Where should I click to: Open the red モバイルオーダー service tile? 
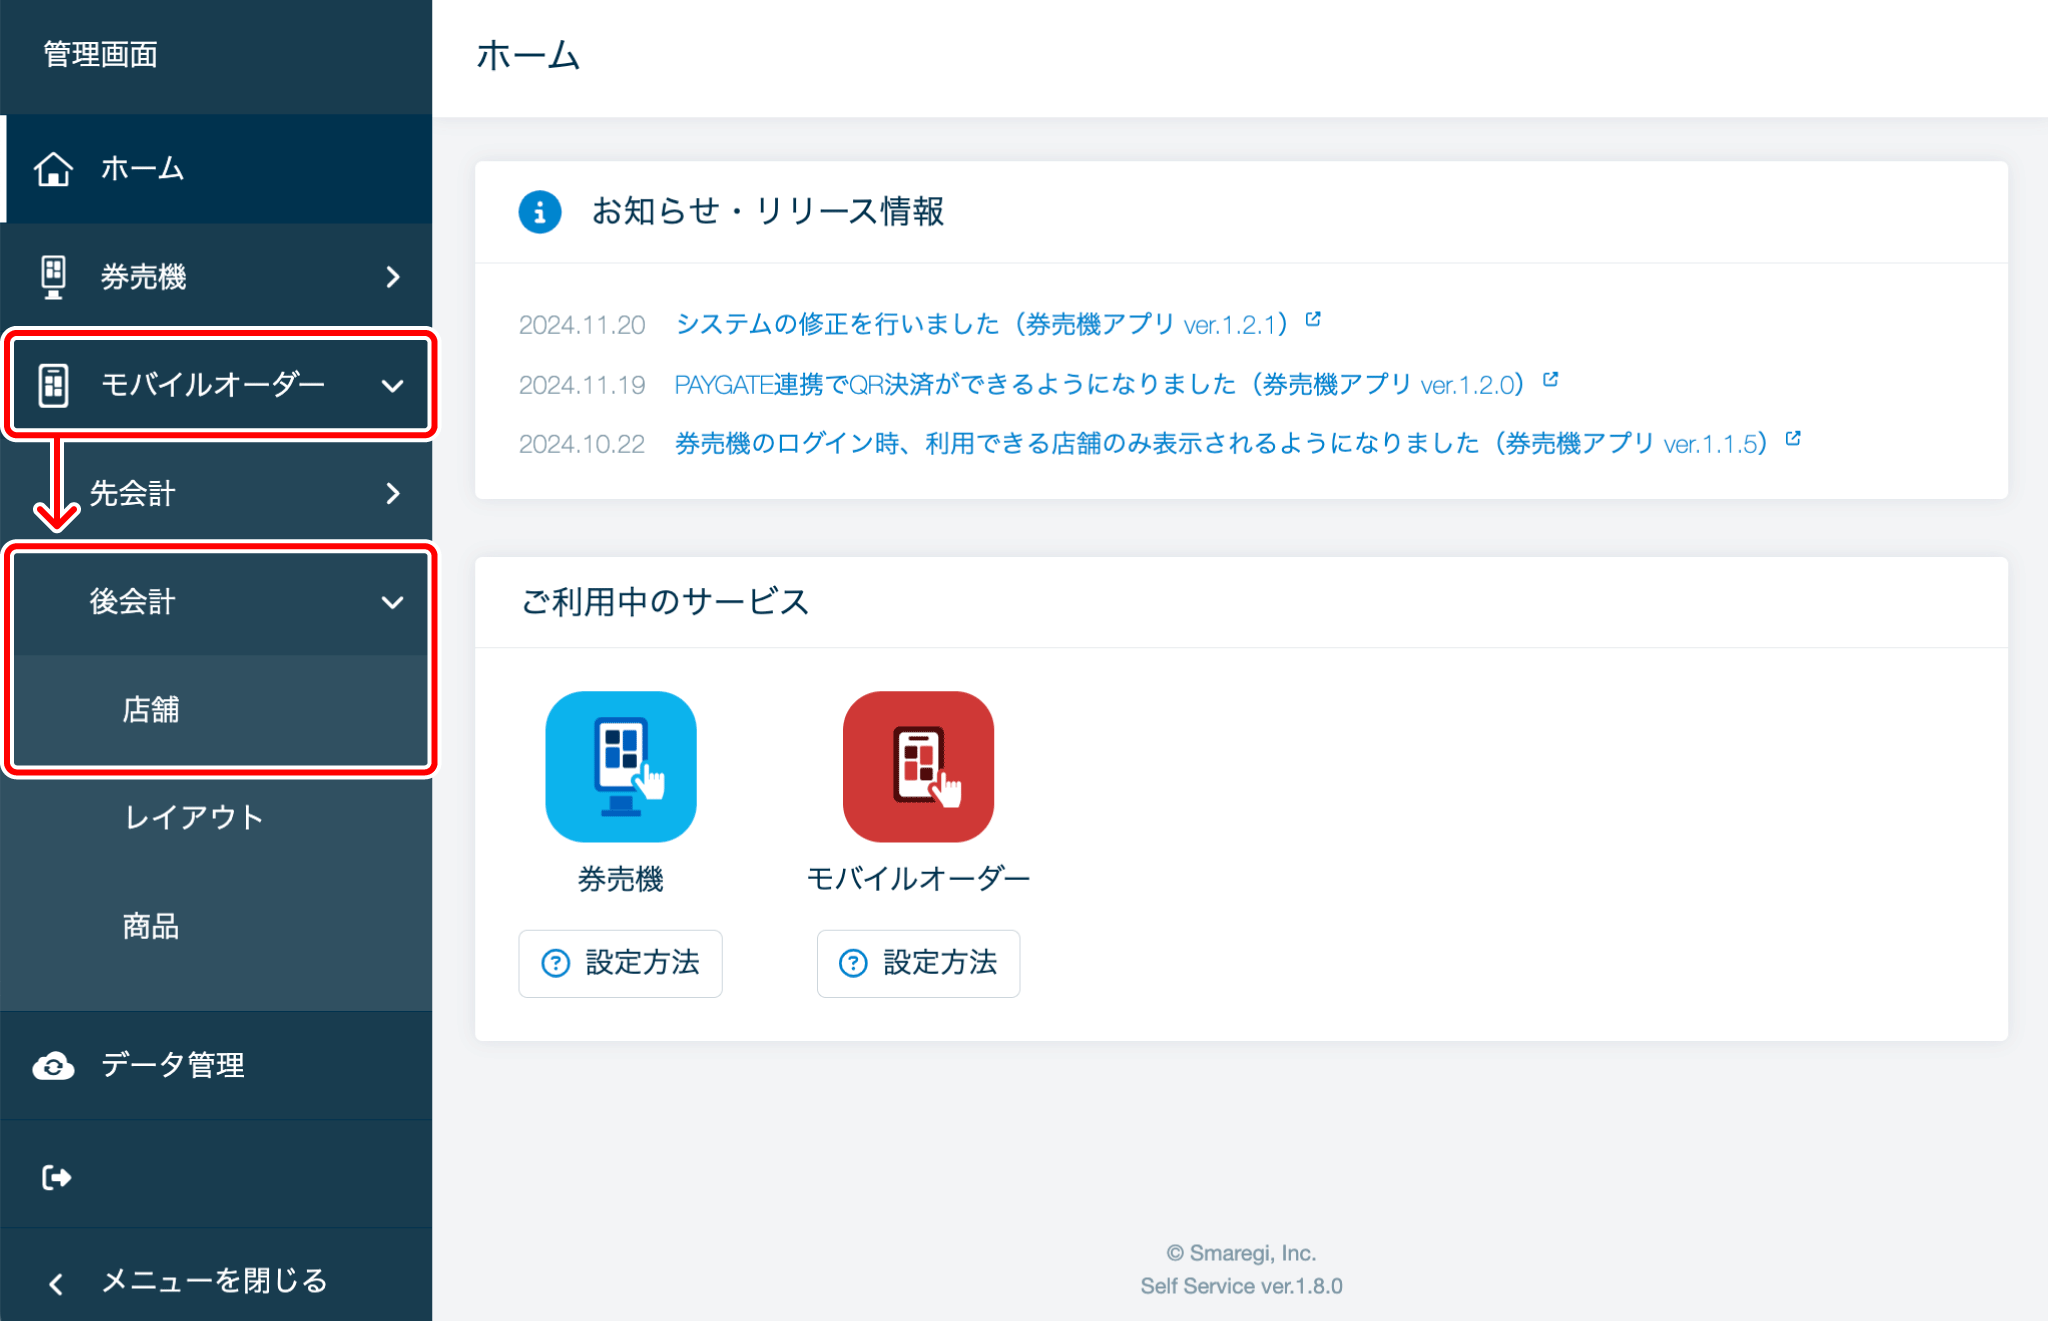pos(918,767)
